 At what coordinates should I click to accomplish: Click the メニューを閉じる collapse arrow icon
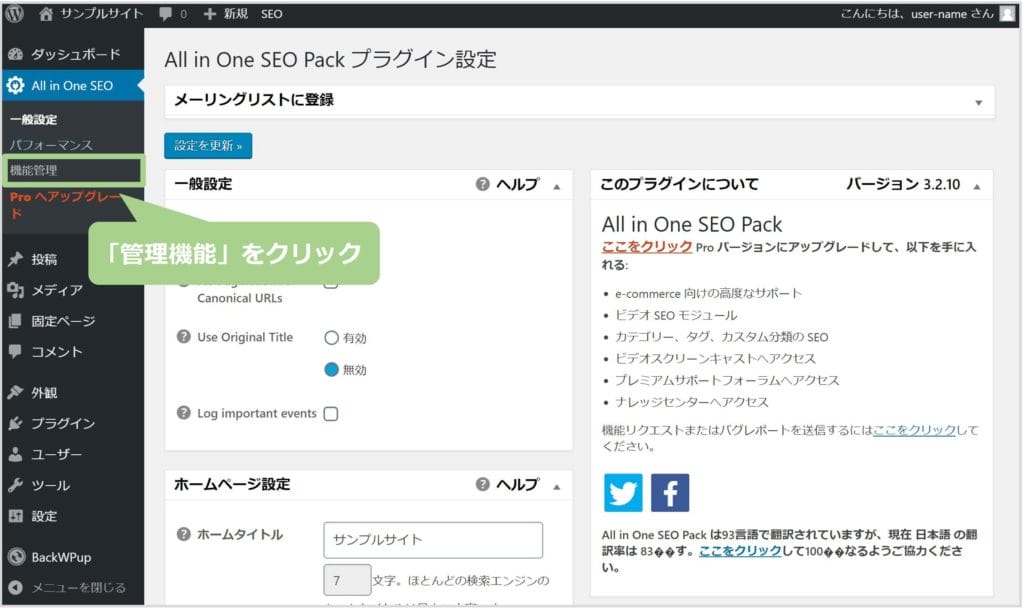click(16, 588)
